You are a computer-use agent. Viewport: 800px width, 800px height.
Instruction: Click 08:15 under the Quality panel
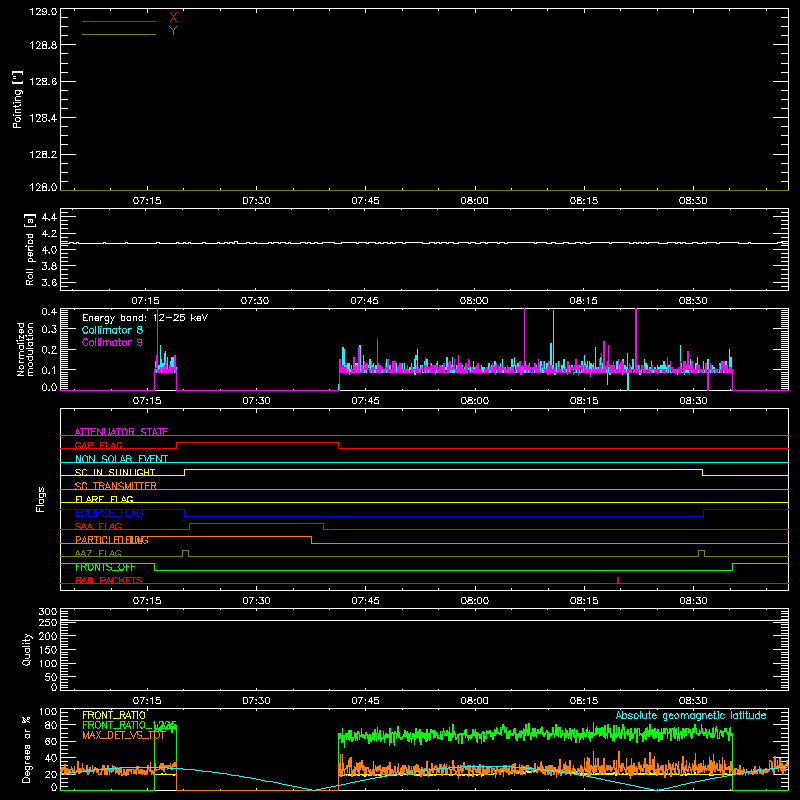(x=584, y=701)
